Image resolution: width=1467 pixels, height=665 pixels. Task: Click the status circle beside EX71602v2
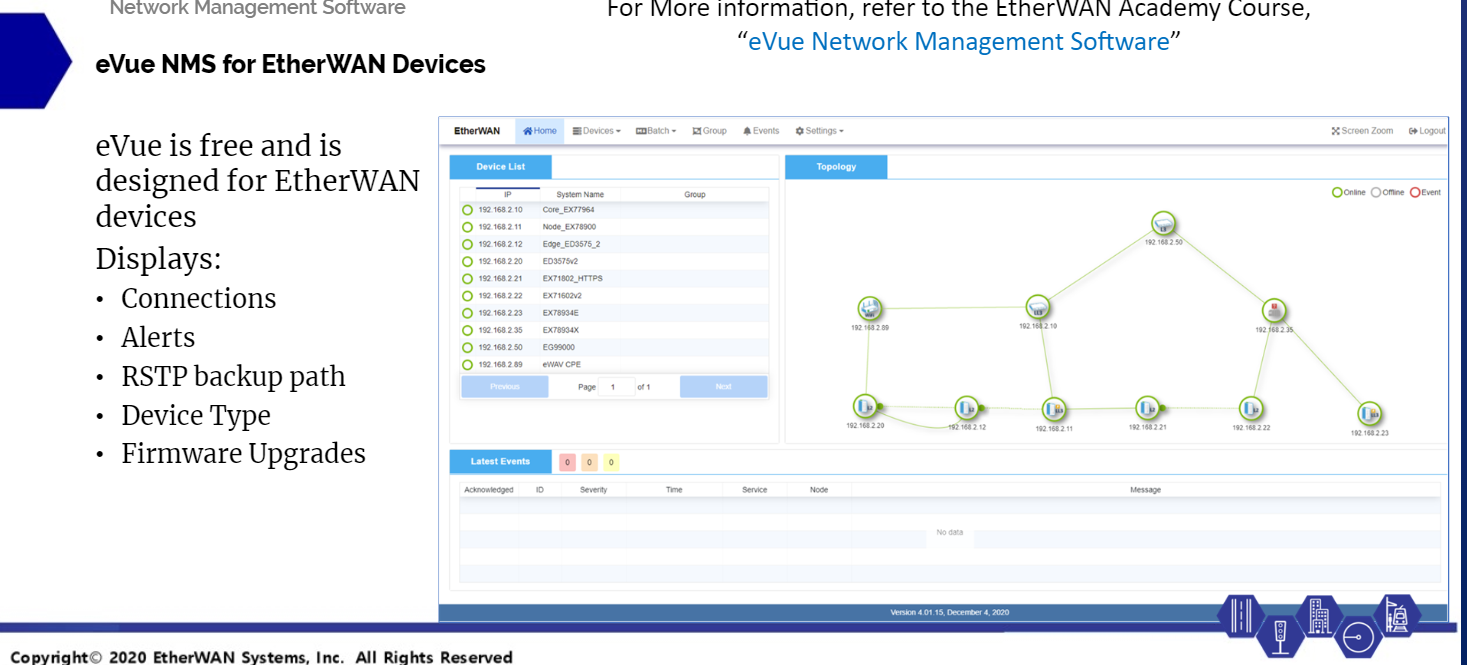tap(467, 296)
